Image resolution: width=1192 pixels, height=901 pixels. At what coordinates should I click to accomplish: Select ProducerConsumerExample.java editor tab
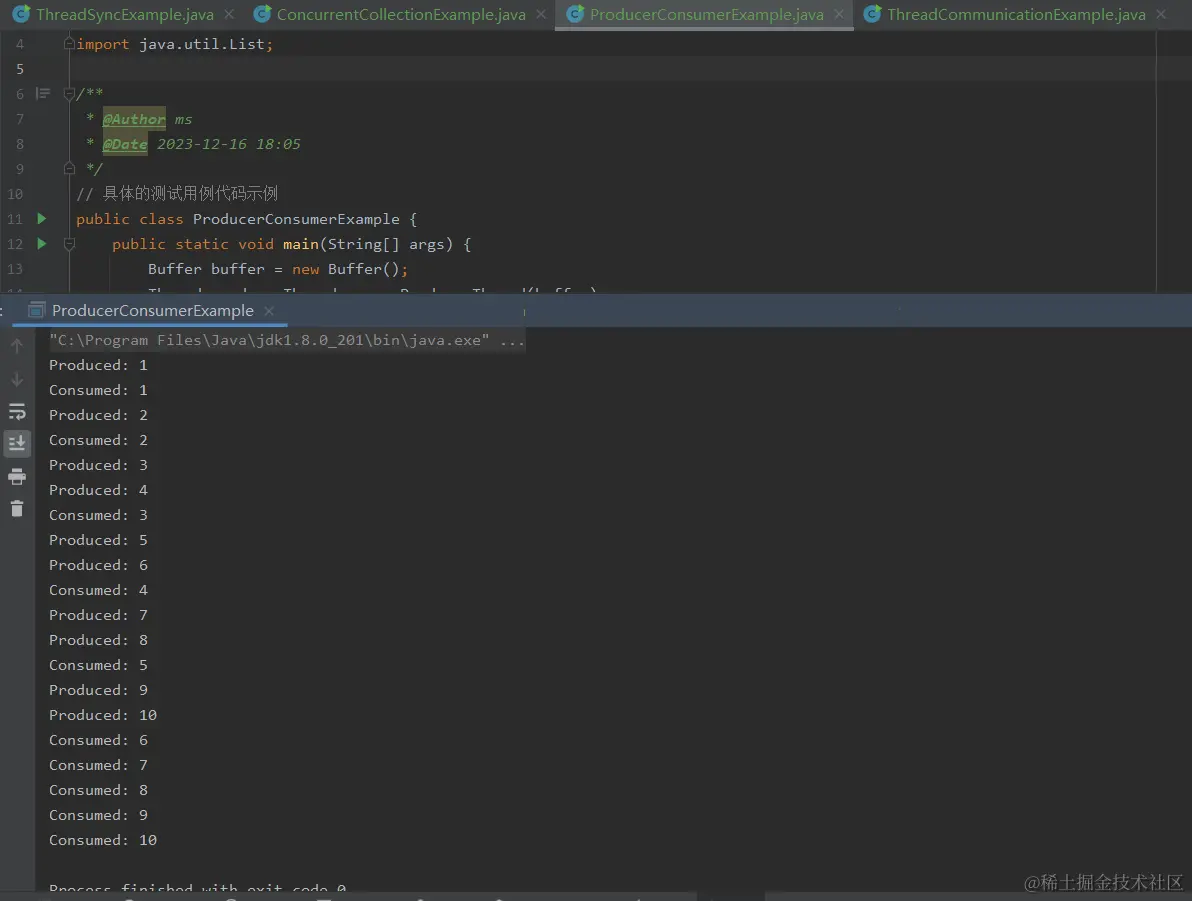[706, 14]
